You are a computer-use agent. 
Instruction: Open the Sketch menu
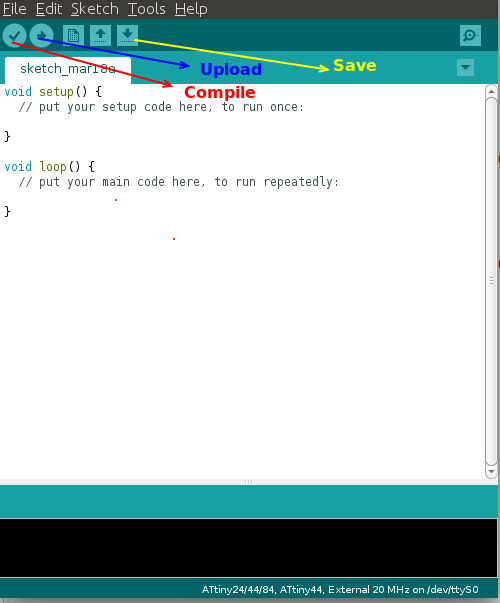click(x=95, y=9)
